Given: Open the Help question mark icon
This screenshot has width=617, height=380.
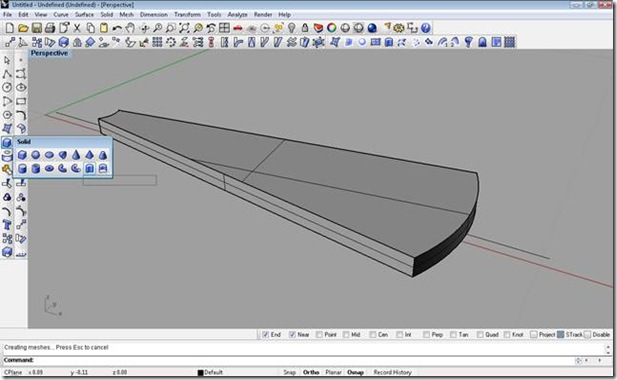Looking at the screenshot, I should click(x=425, y=28).
